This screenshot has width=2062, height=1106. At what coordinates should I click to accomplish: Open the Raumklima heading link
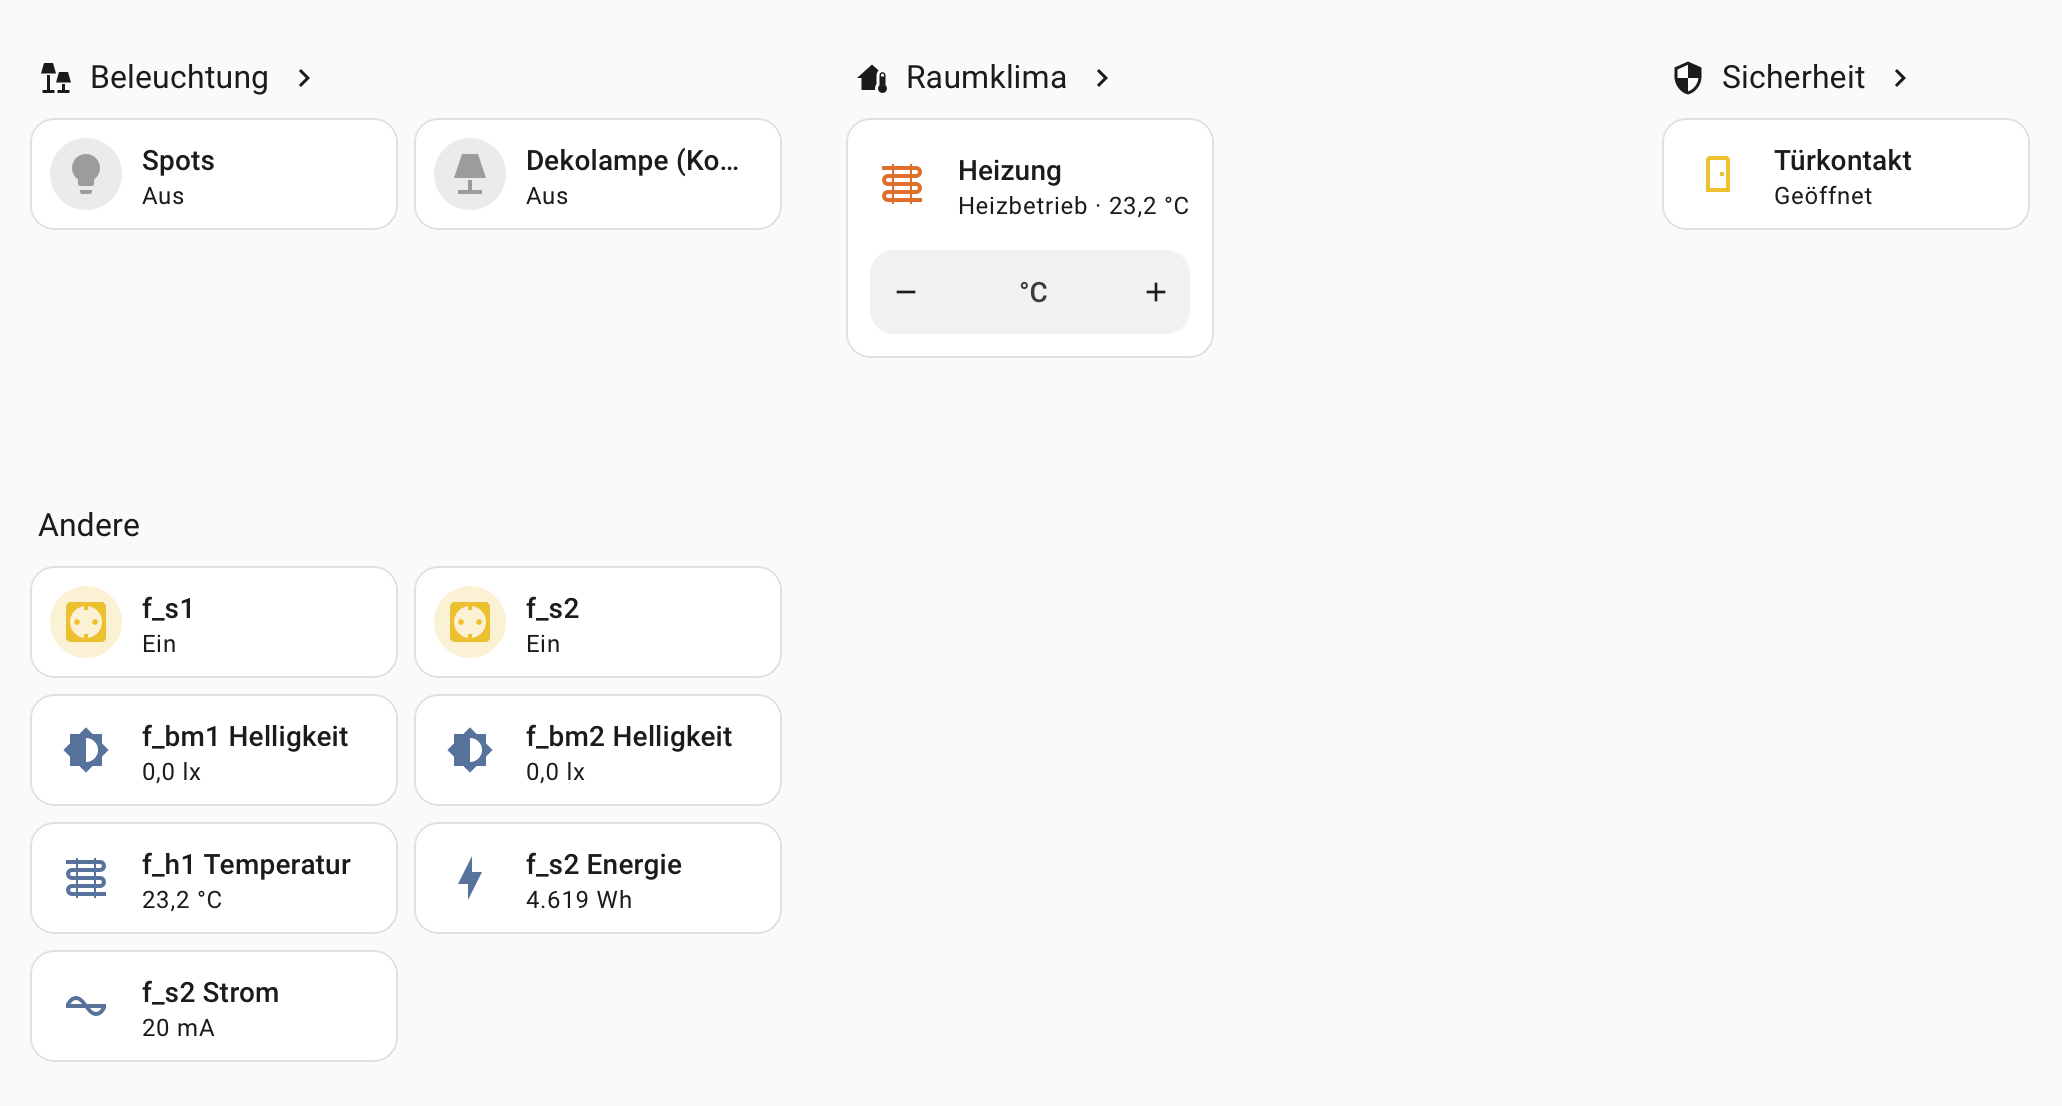point(986,78)
